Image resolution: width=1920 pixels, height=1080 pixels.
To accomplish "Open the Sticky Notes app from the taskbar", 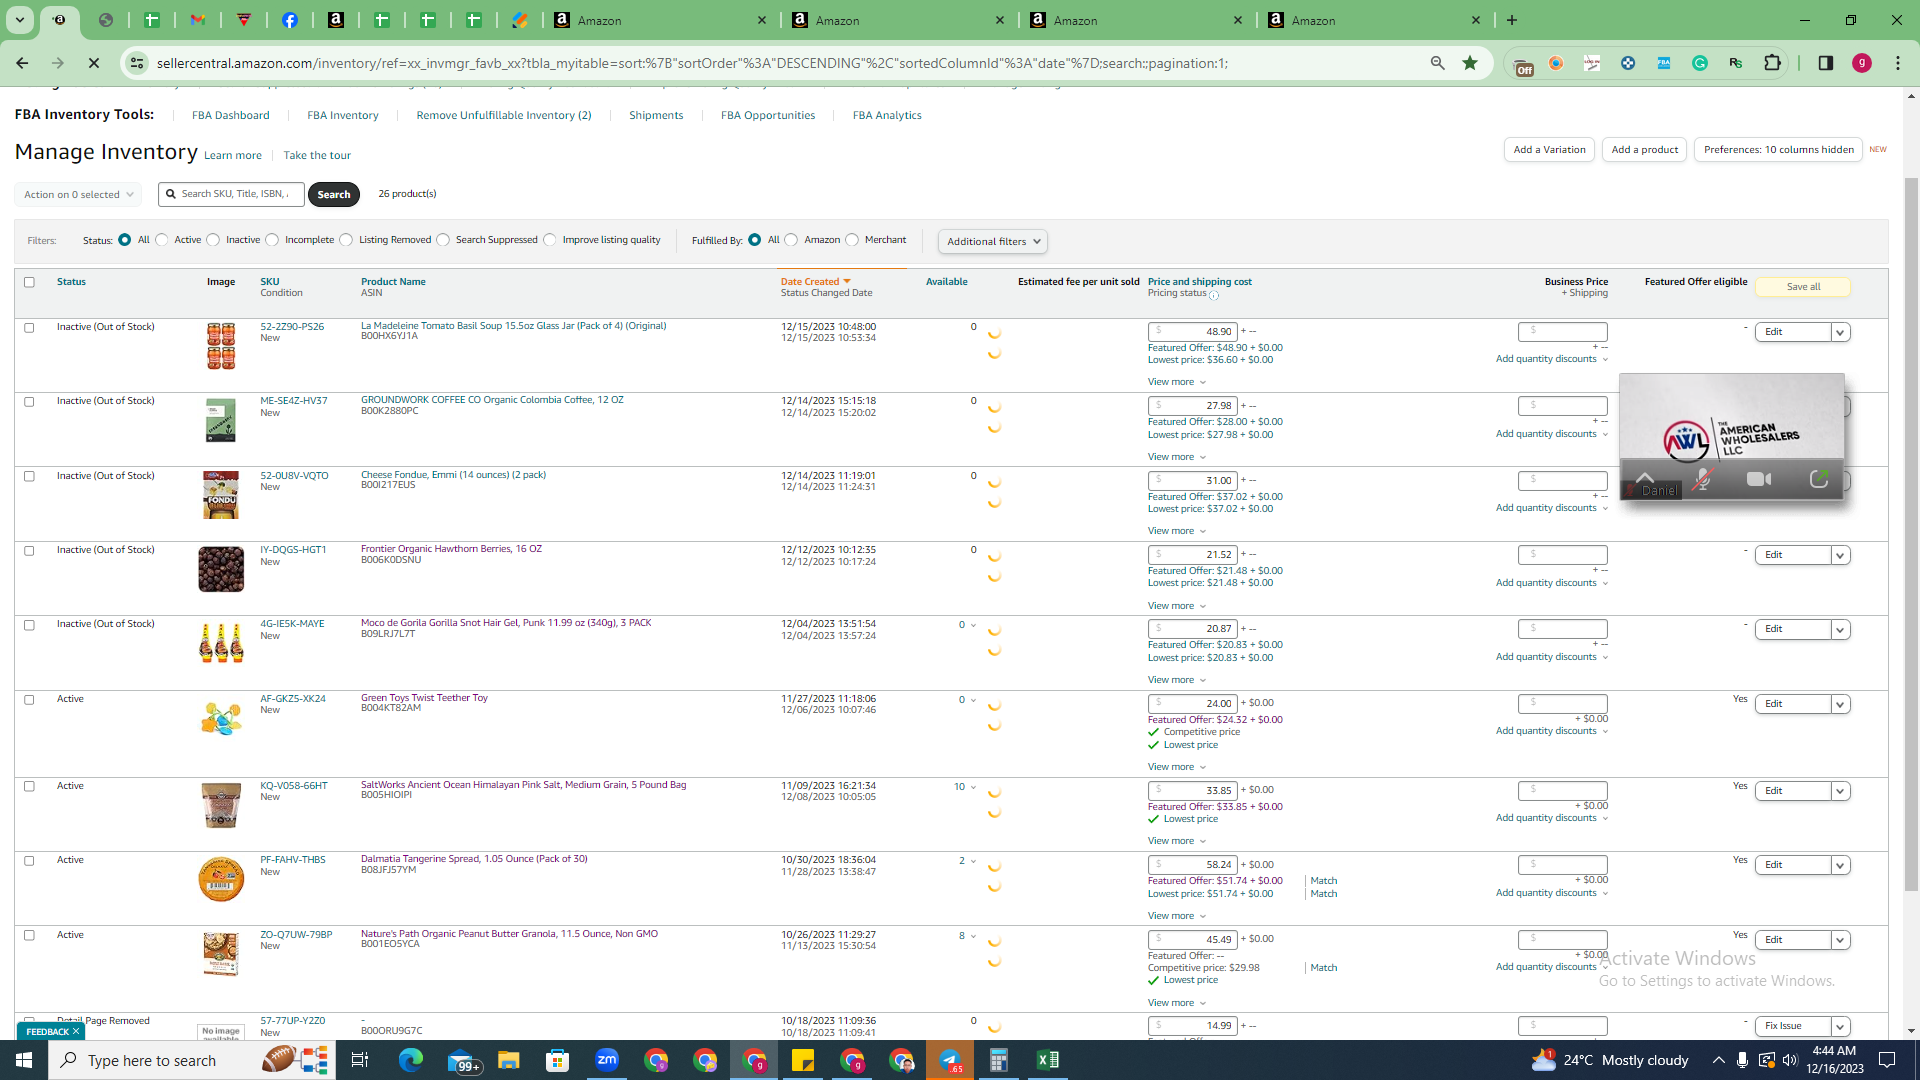I will [803, 1060].
